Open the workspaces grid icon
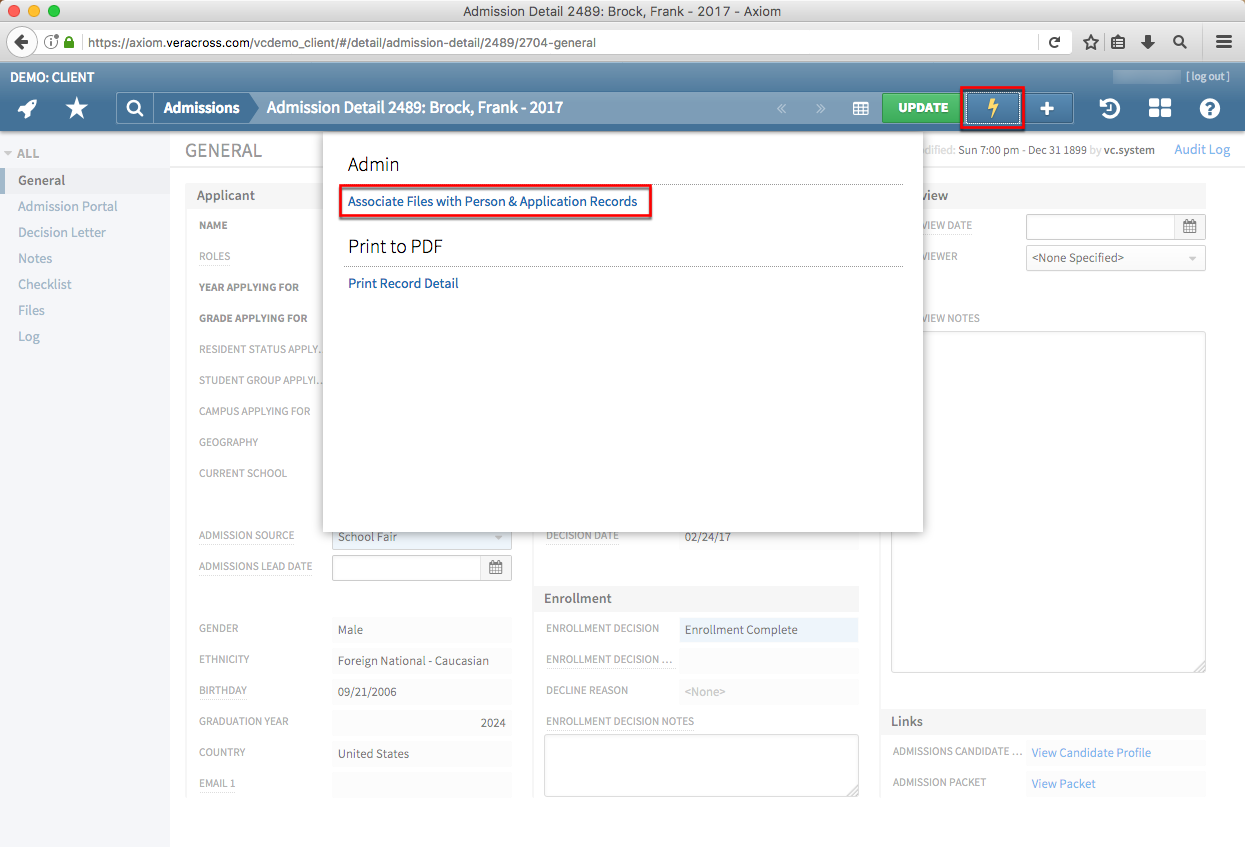The width and height of the screenshot is (1245, 847). coord(1159,107)
